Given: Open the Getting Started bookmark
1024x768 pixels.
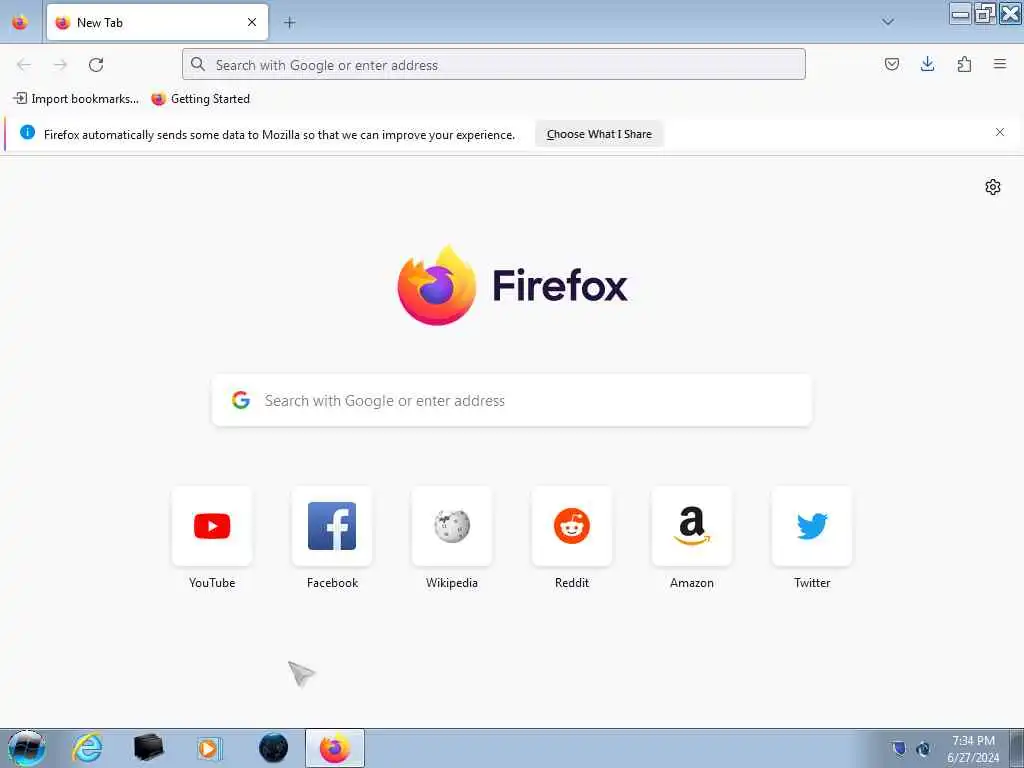Looking at the screenshot, I should pos(200,99).
